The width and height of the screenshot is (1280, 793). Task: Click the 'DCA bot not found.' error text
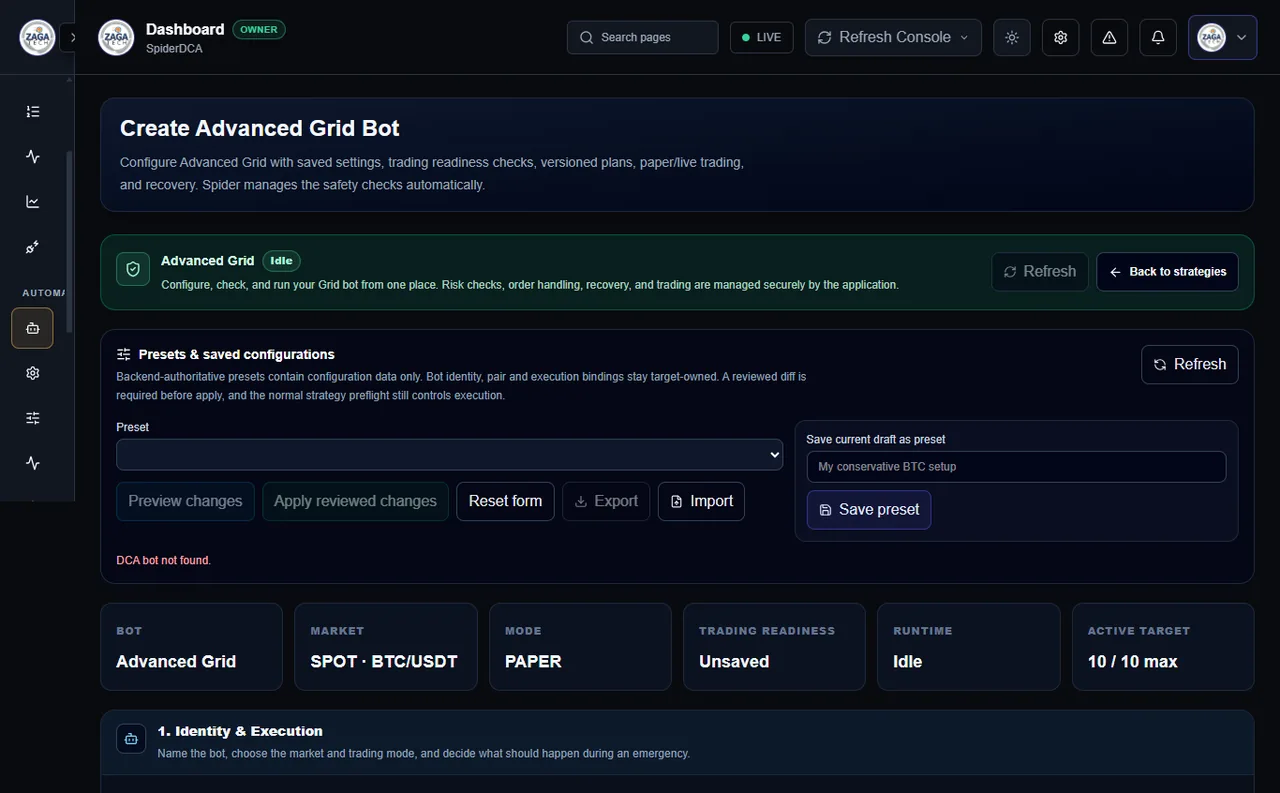tap(164, 560)
